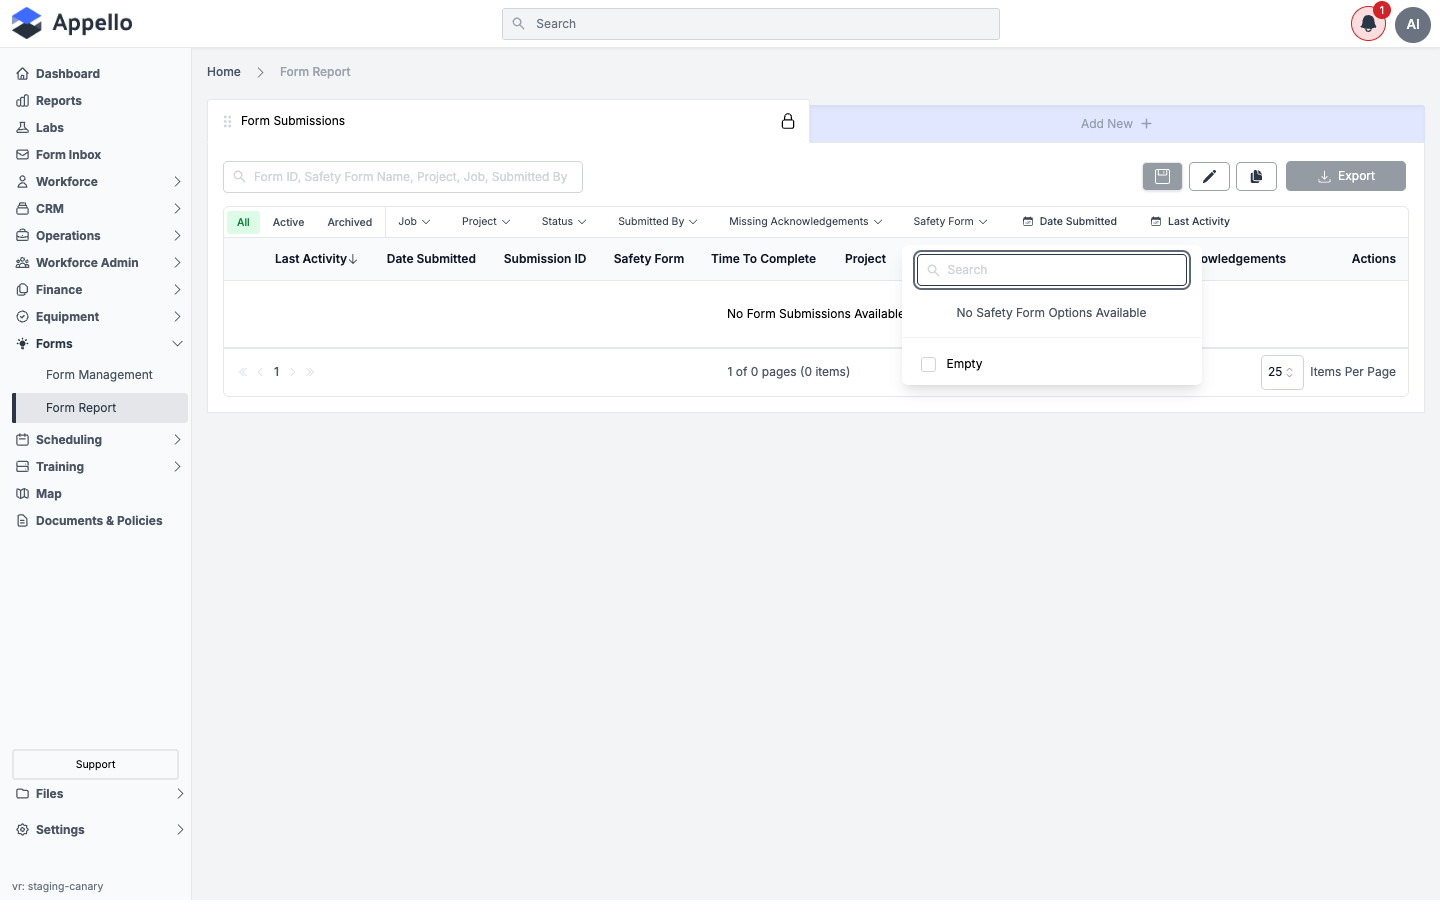Image resolution: width=1440 pixels, height=918 pixels.
Task: Open the Project filter dropdown
Action: pos(486,222)
